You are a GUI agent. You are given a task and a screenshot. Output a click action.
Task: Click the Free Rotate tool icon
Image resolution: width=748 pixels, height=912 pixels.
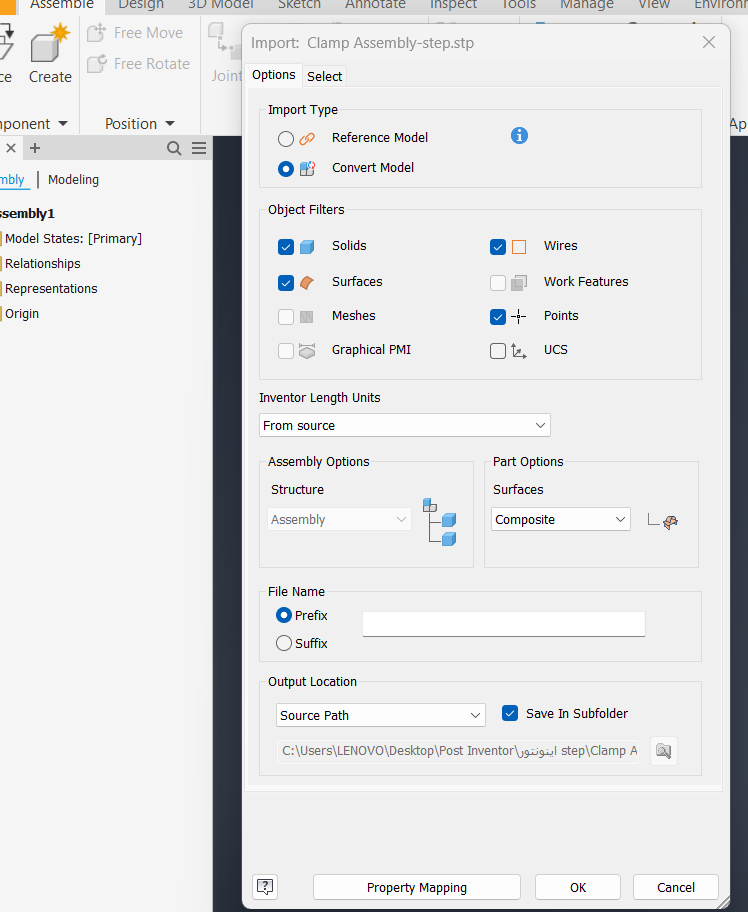(x=97, y=63)
